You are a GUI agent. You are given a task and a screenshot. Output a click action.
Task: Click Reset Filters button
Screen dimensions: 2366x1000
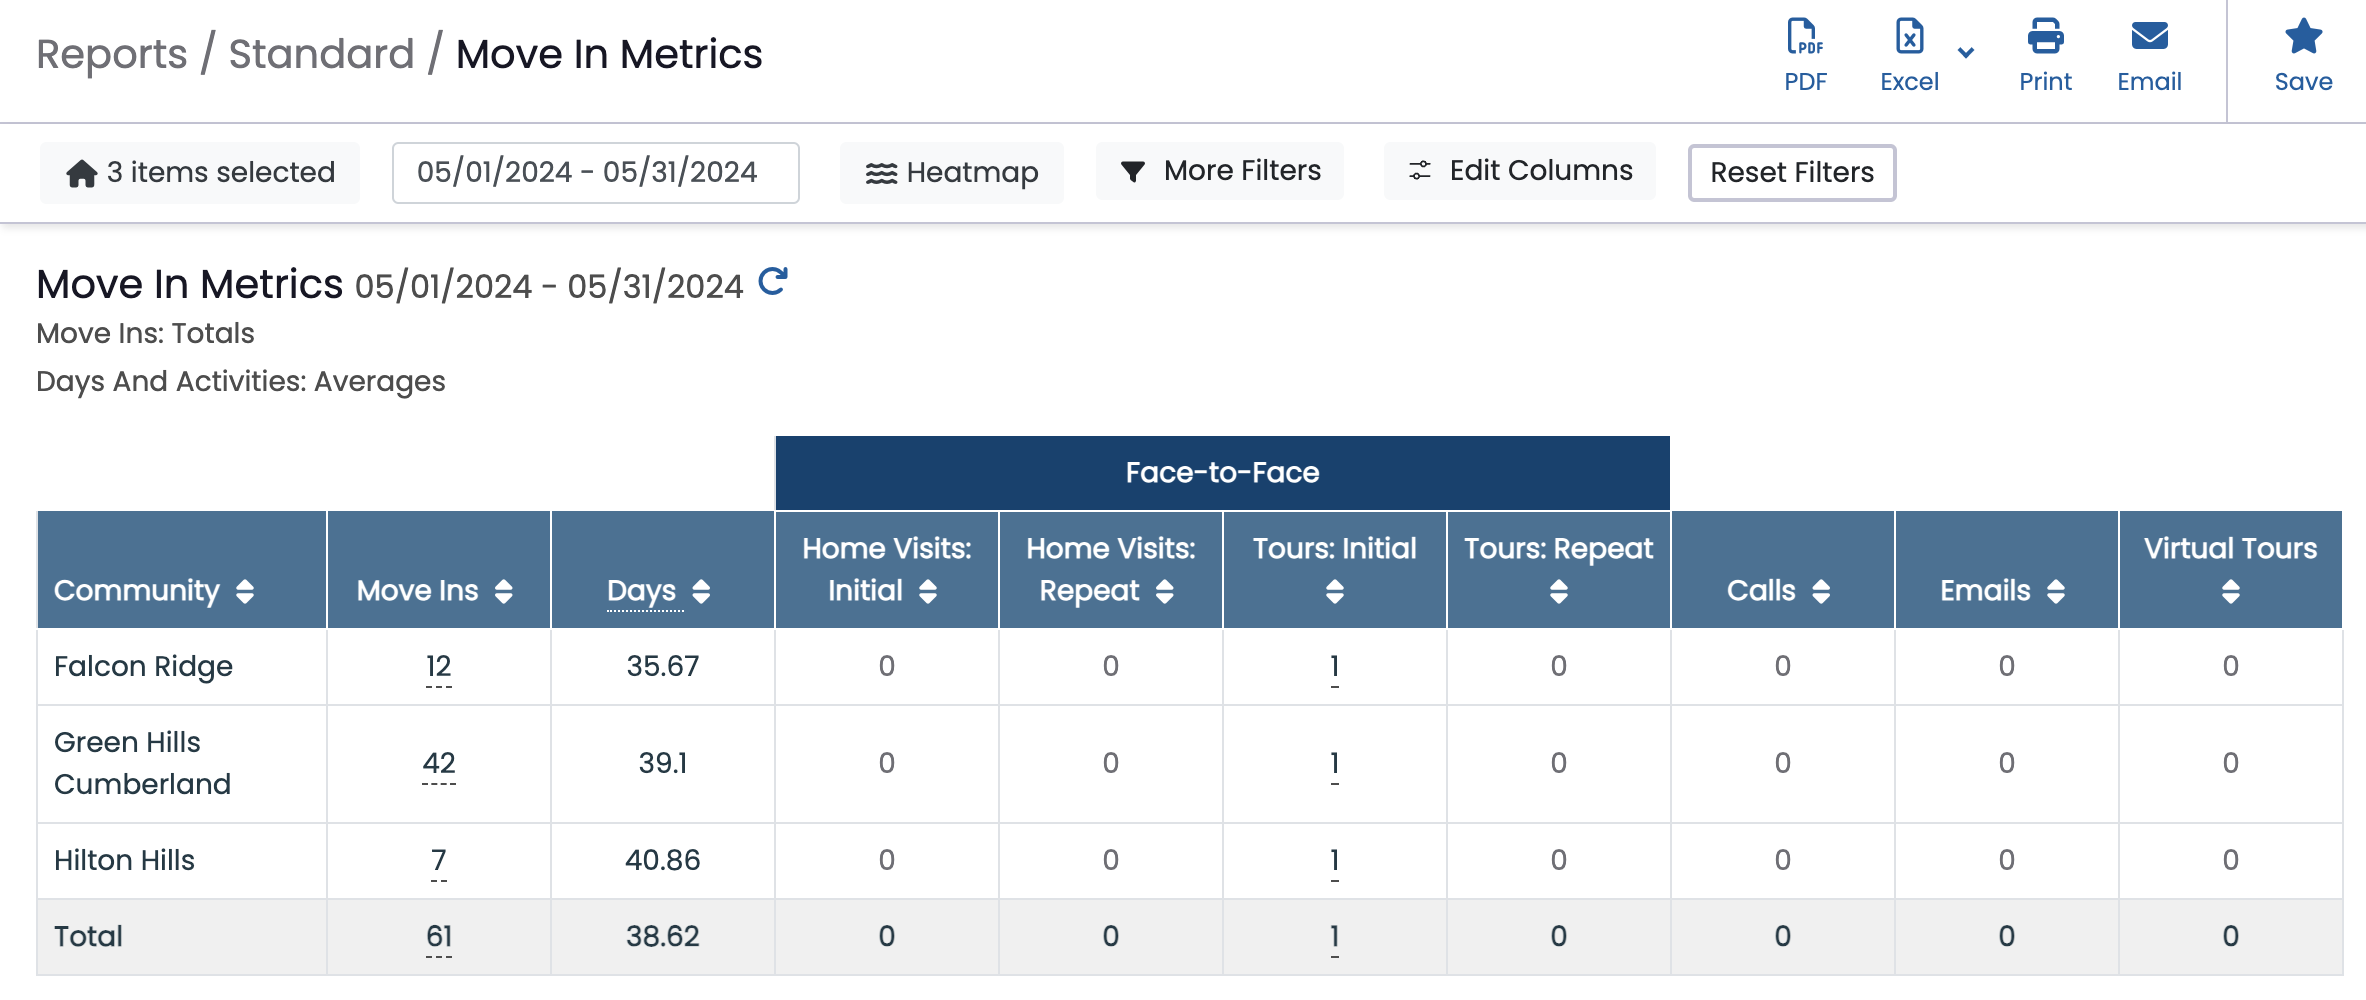coord(1792,172)
